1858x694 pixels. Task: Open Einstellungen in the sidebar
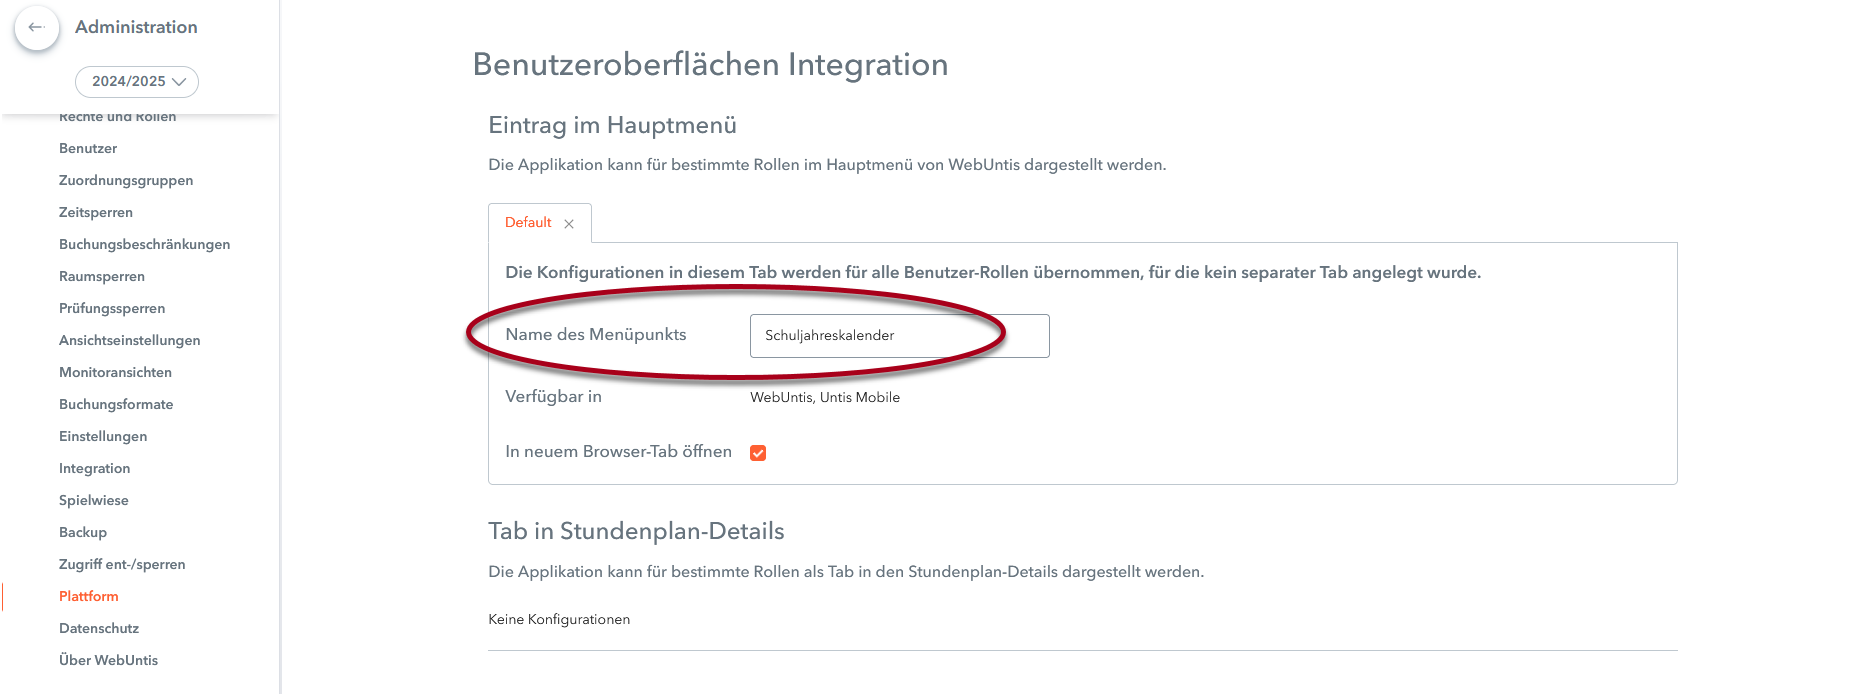point(103,436)
